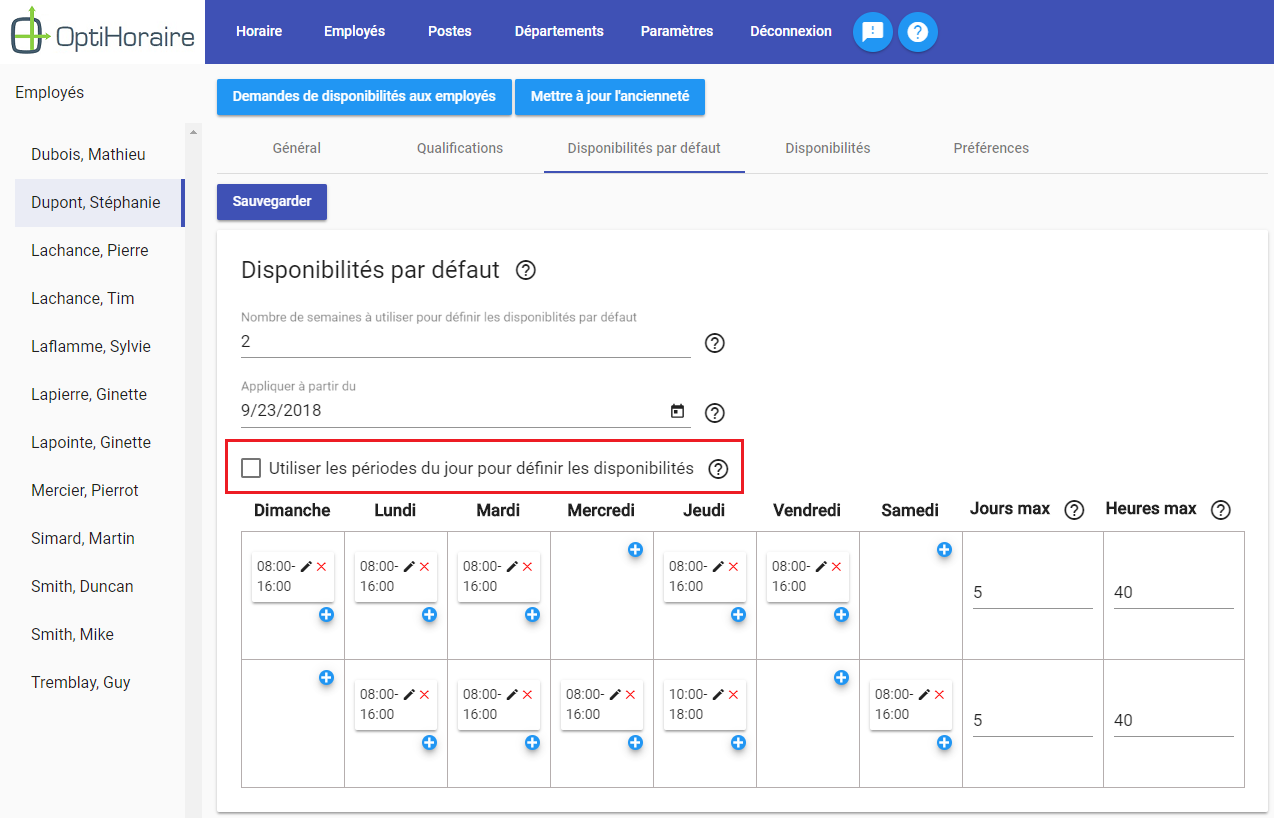Screen dimensions: 1274x818
Task: Click Jours max field for week 2
Action: [x=1033, y=720]
